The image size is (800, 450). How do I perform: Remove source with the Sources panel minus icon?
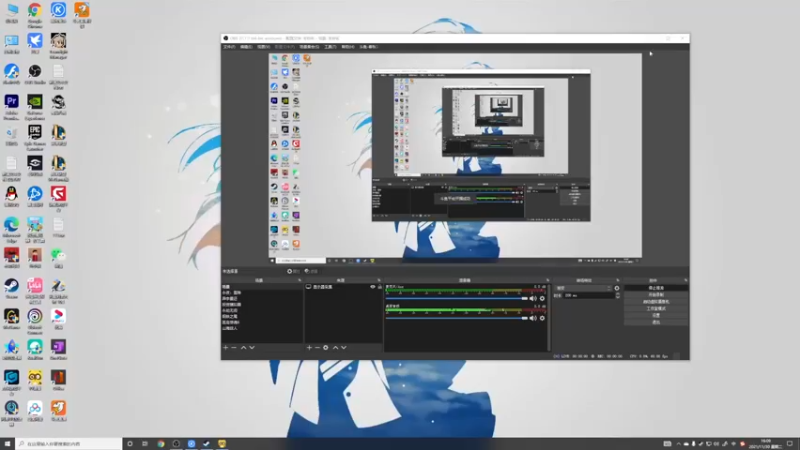pyautogui.click(x=317, y=347)
